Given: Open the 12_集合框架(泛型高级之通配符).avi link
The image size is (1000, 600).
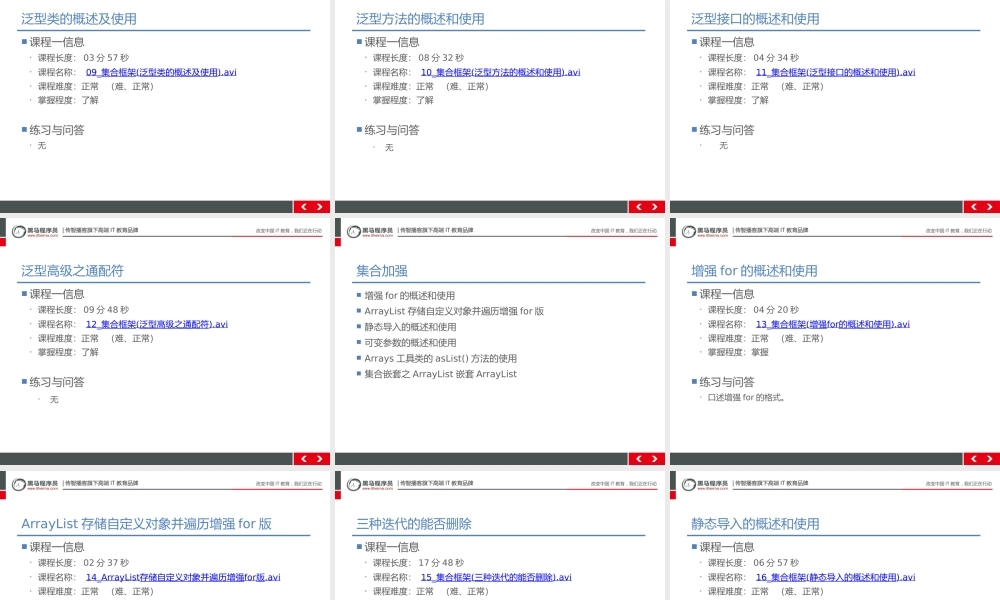Looking at the screenshot, I should (x=160, y=323).
